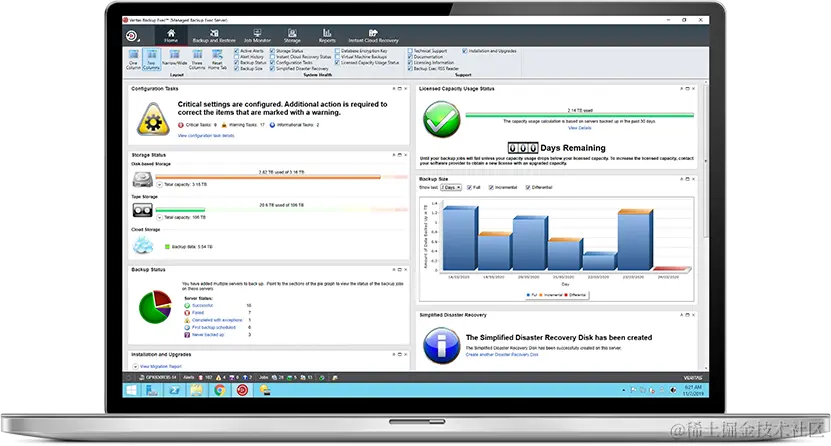Click Create another Disaster Recovery Disk link

point(502,355)
